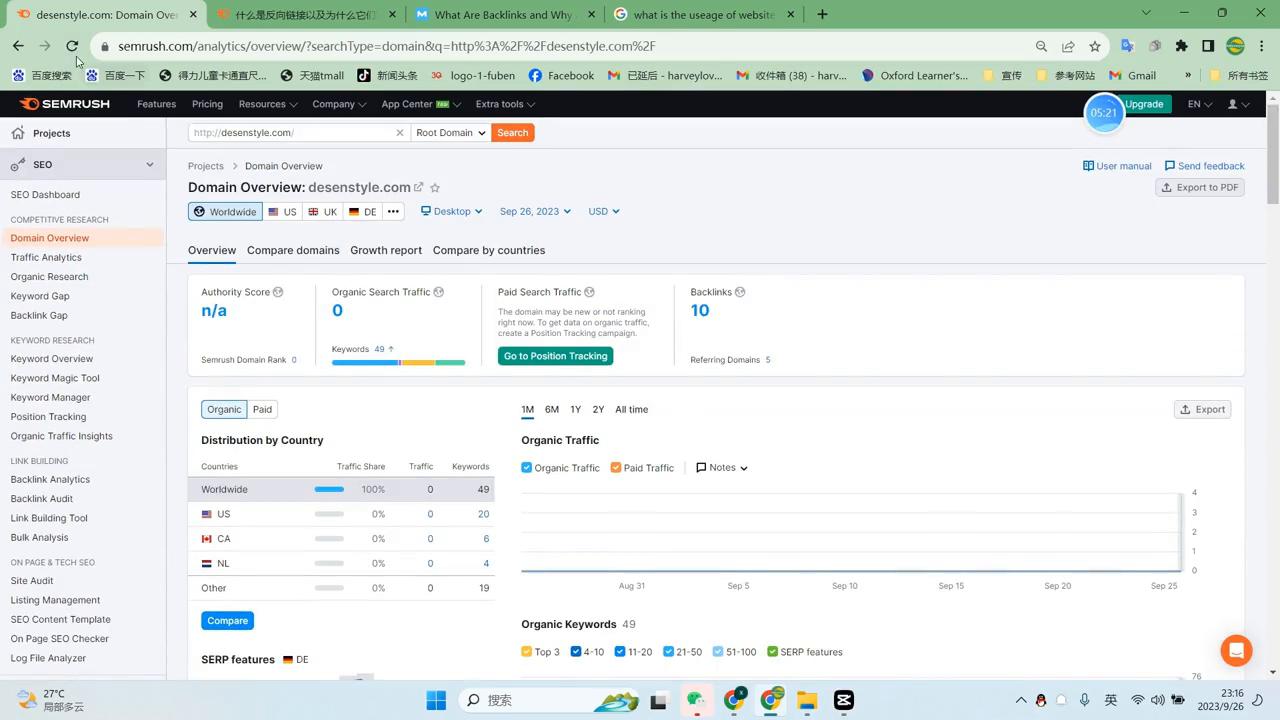Click orange Search button
This screenshot has width=1280, height=720.
pos(512,132)
